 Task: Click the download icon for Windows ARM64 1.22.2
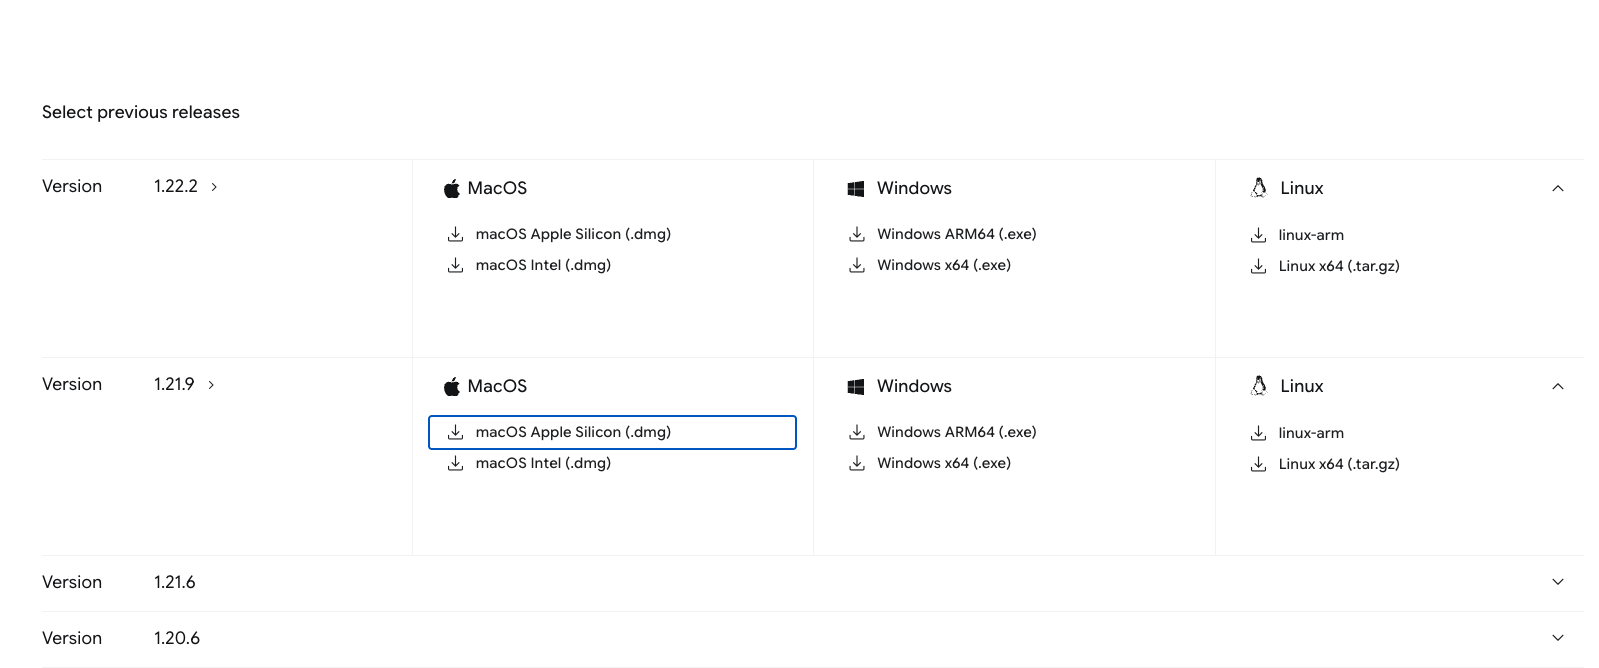(x=857, y=234)
